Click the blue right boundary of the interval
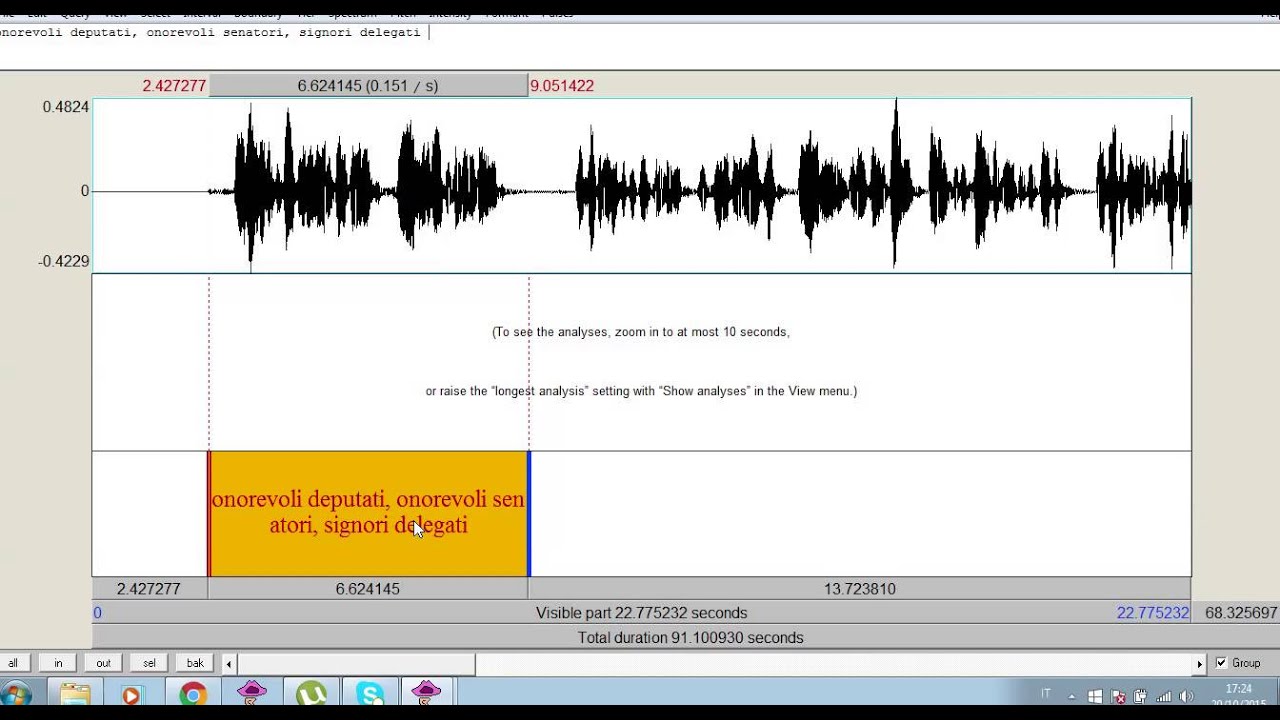 pos(529,513)
